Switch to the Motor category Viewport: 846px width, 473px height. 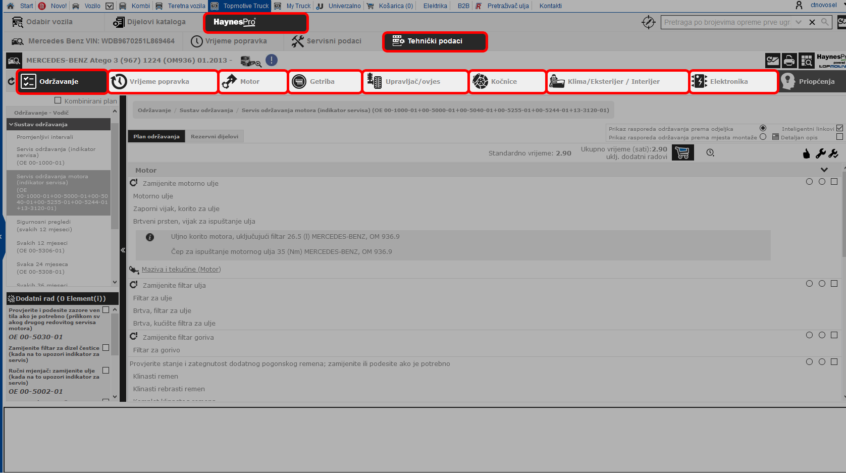253,81
